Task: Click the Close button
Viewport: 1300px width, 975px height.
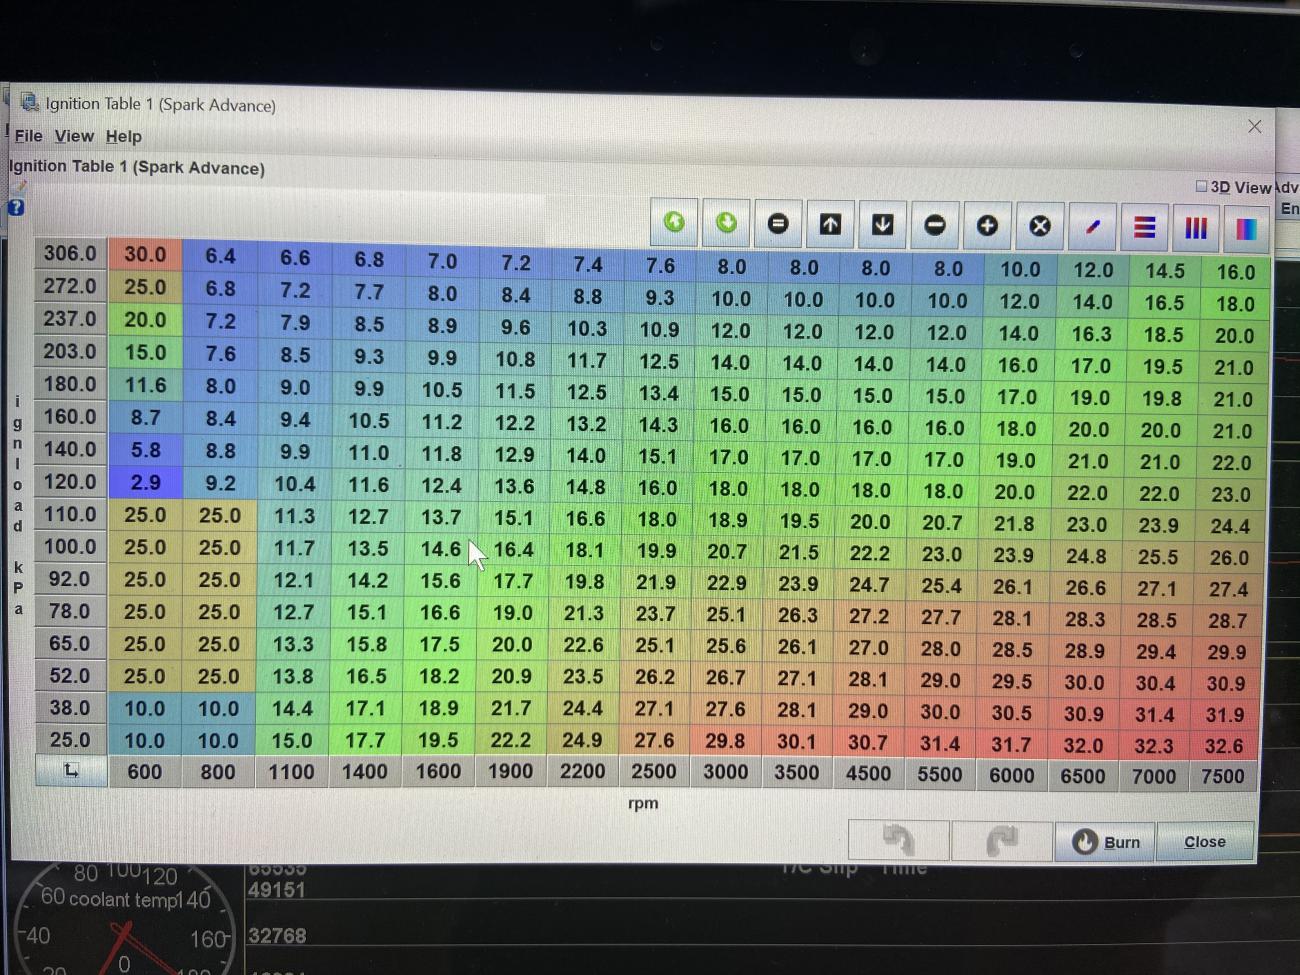Action: click(1205, 842)
